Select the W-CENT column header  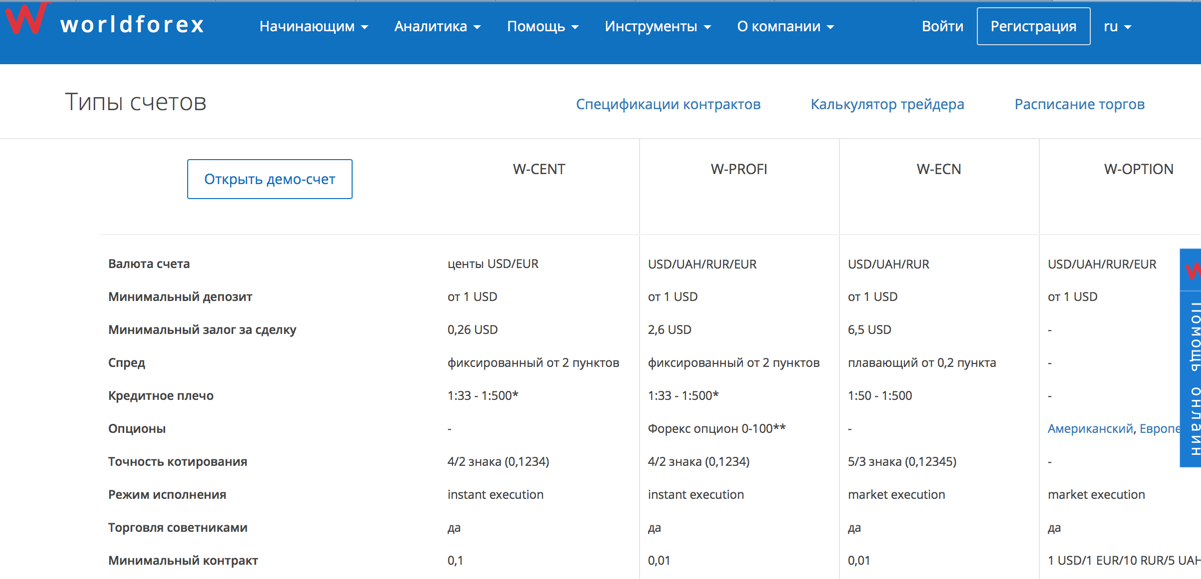click(539, 169)
